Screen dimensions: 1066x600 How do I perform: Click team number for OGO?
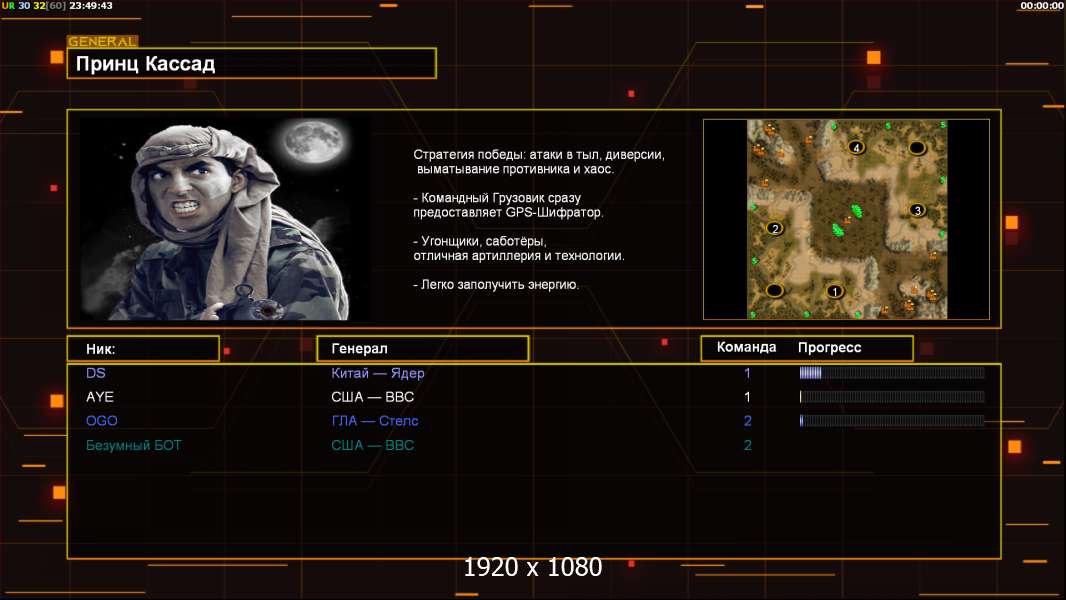[747, 421]
